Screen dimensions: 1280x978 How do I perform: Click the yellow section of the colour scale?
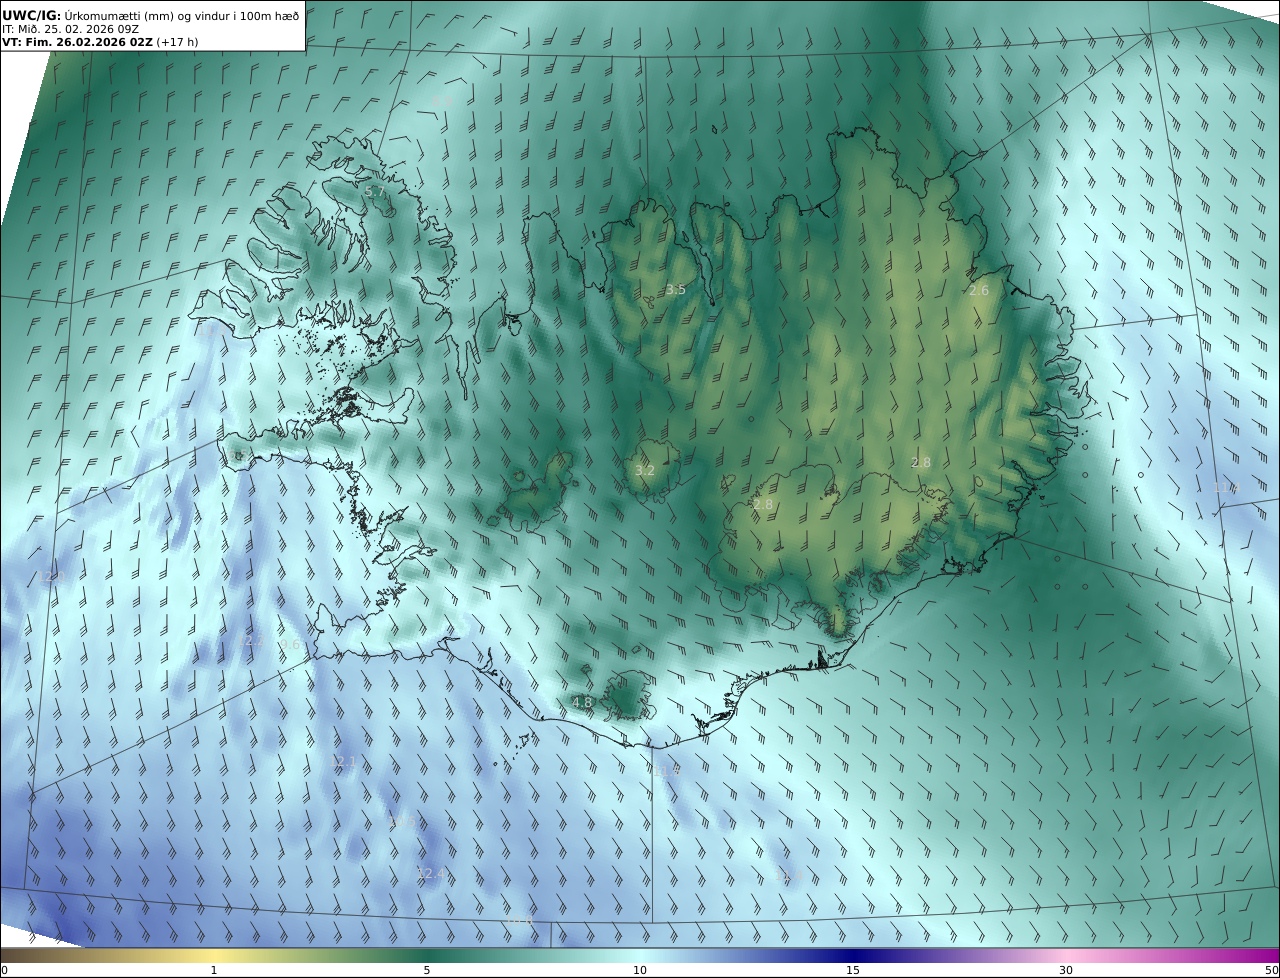pos(214,955)
